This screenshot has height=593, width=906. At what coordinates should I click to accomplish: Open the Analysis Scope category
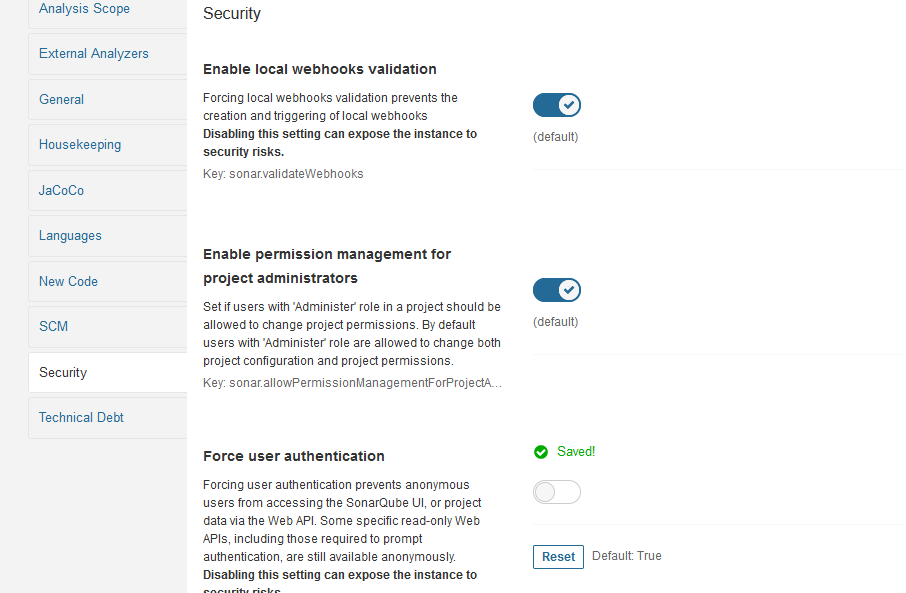84,9
